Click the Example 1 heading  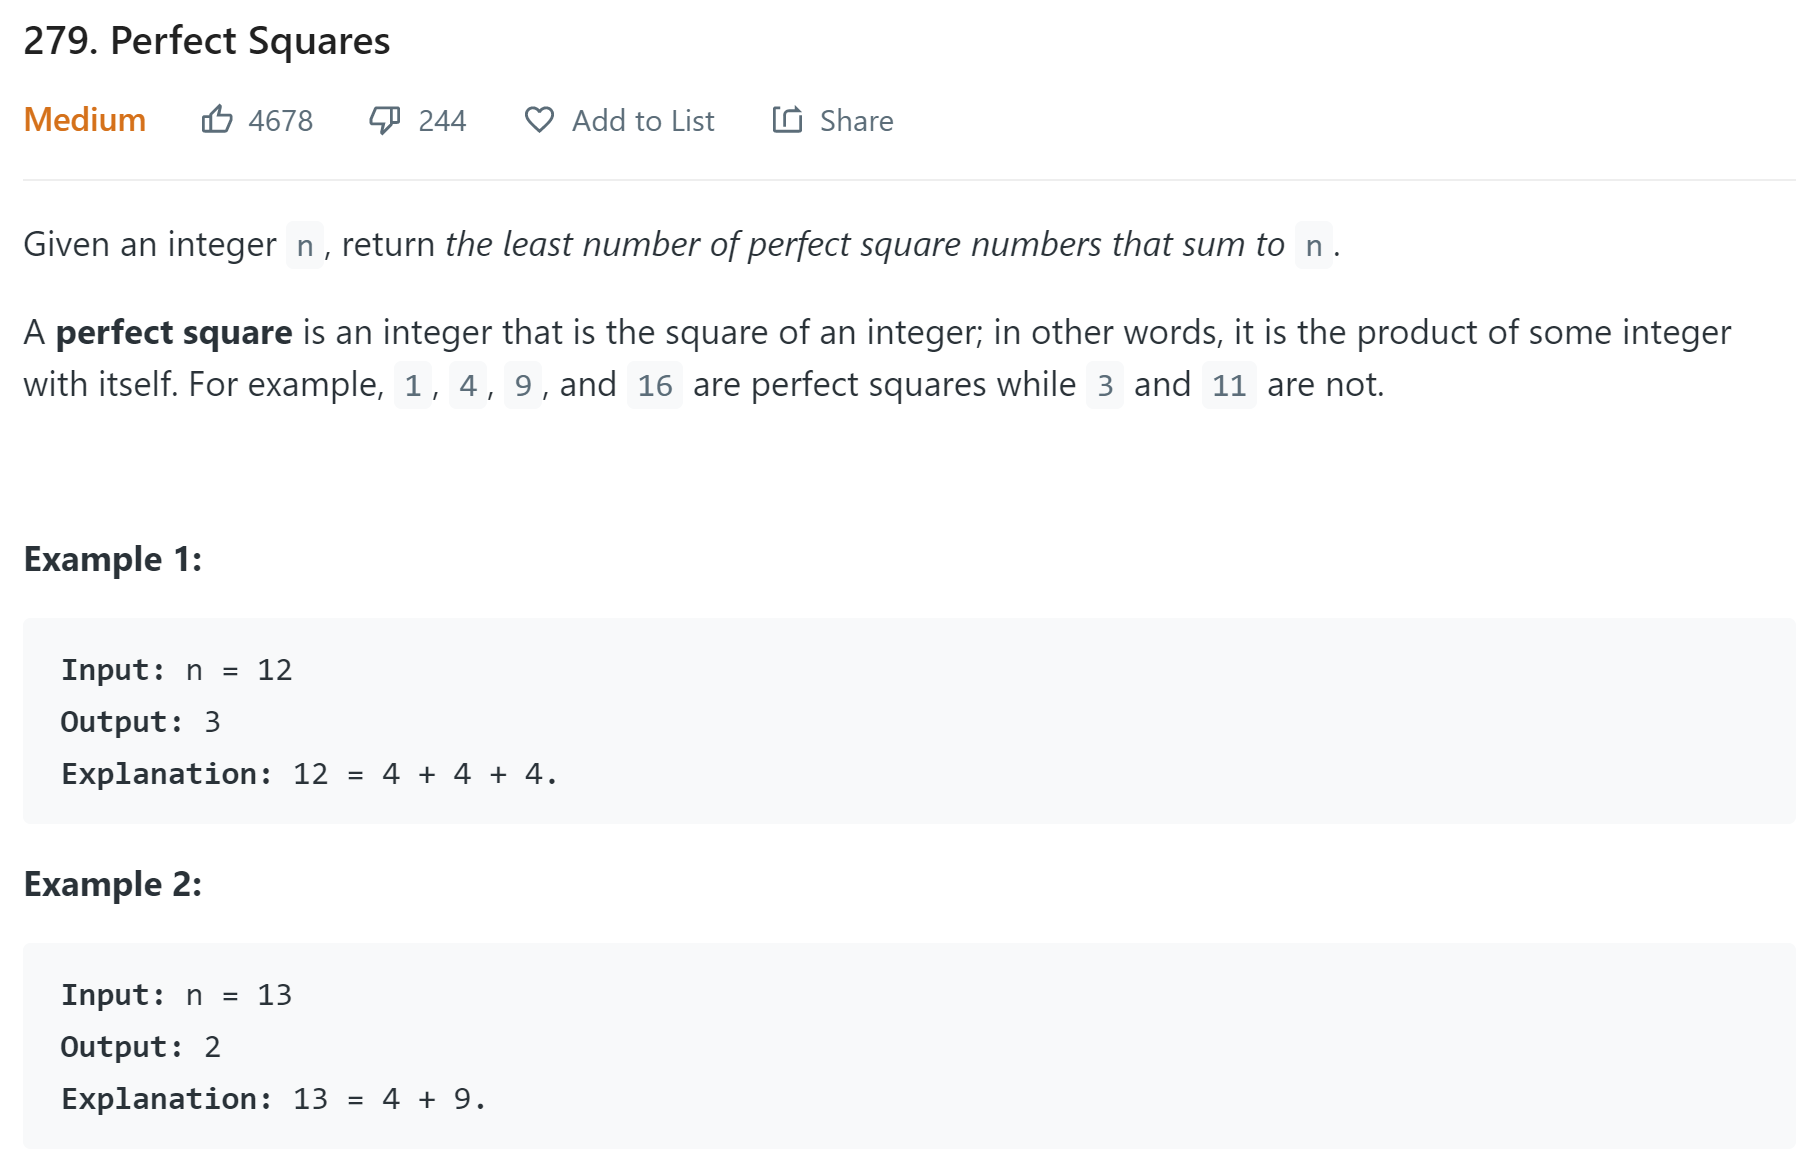click(113, 559)
